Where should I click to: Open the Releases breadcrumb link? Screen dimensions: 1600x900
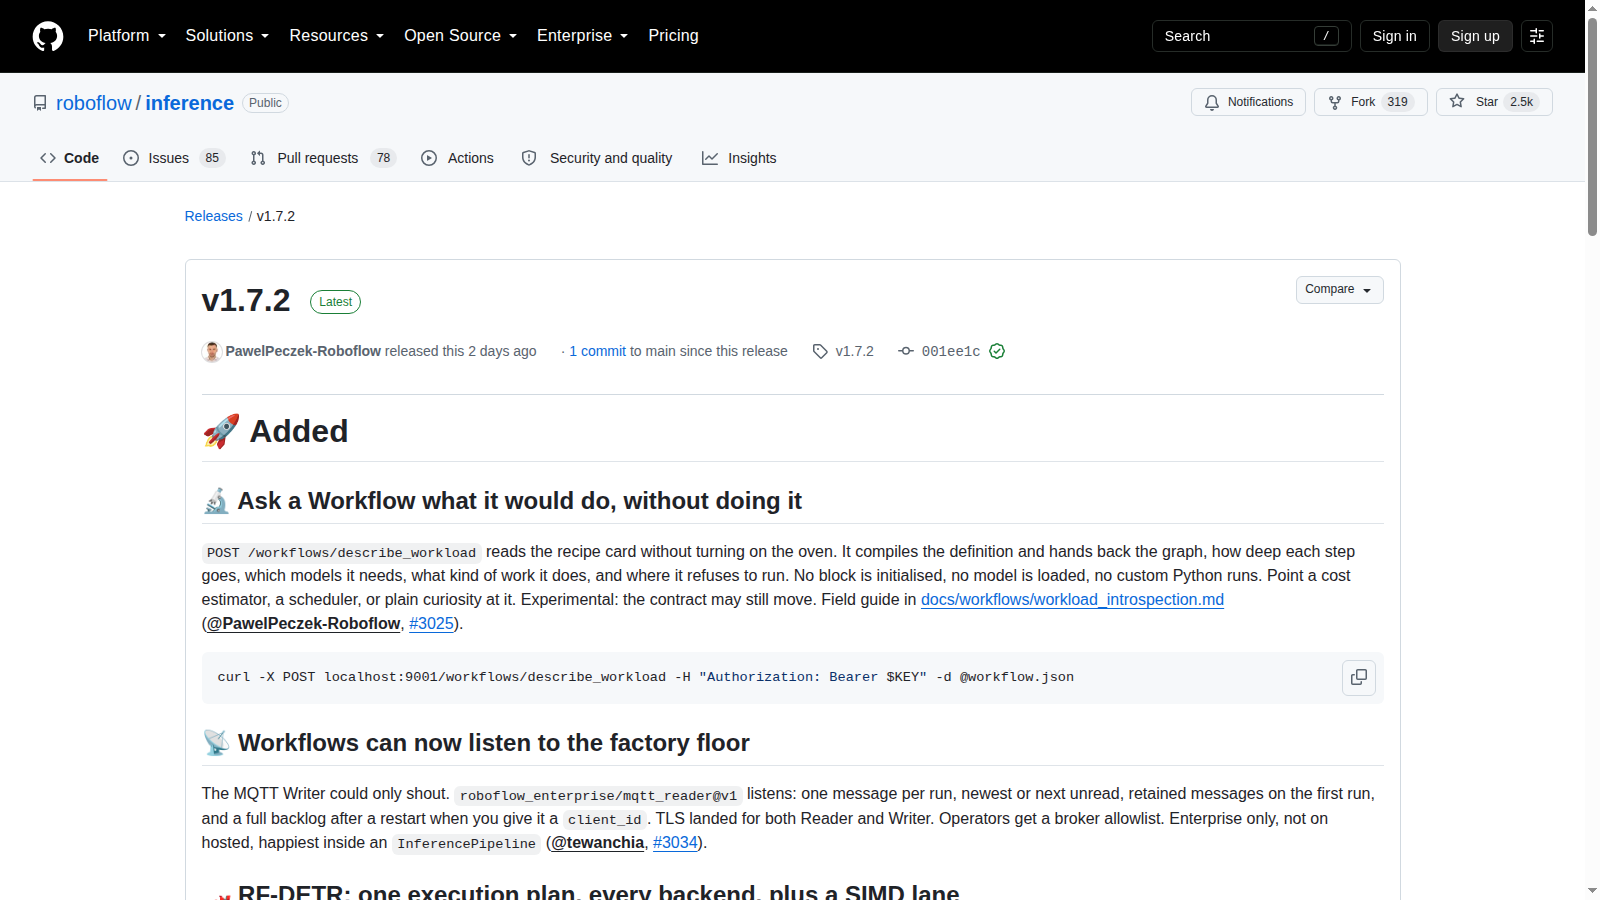pos(214,216)
